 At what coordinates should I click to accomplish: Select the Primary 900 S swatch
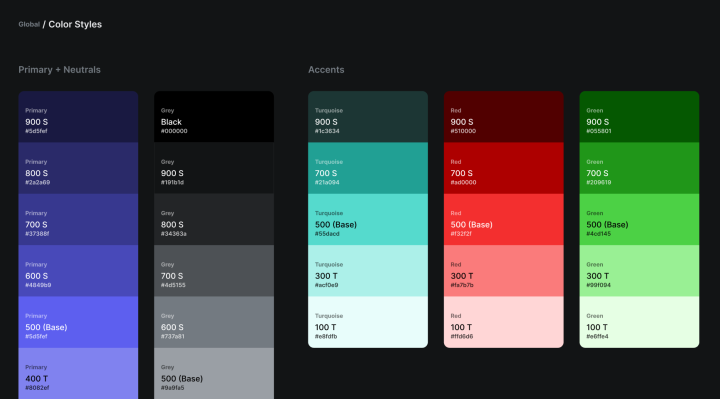pyautogui.click(x=78, y=117)
